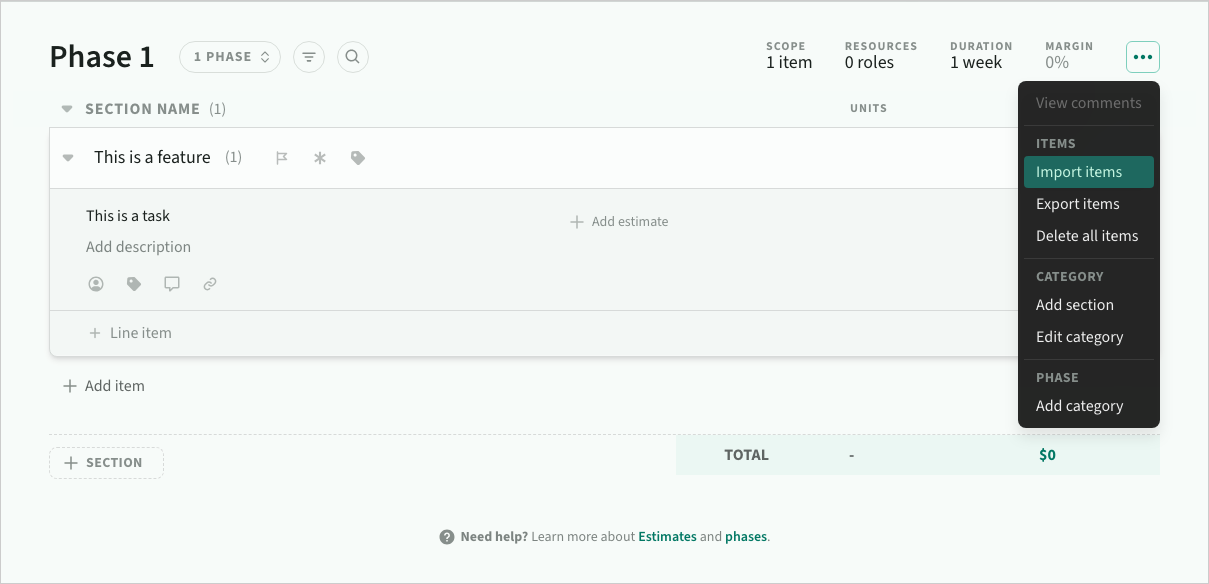The image size is (1209, 584).
Task: Click the tag icon next to the feature
Action: 358,158
